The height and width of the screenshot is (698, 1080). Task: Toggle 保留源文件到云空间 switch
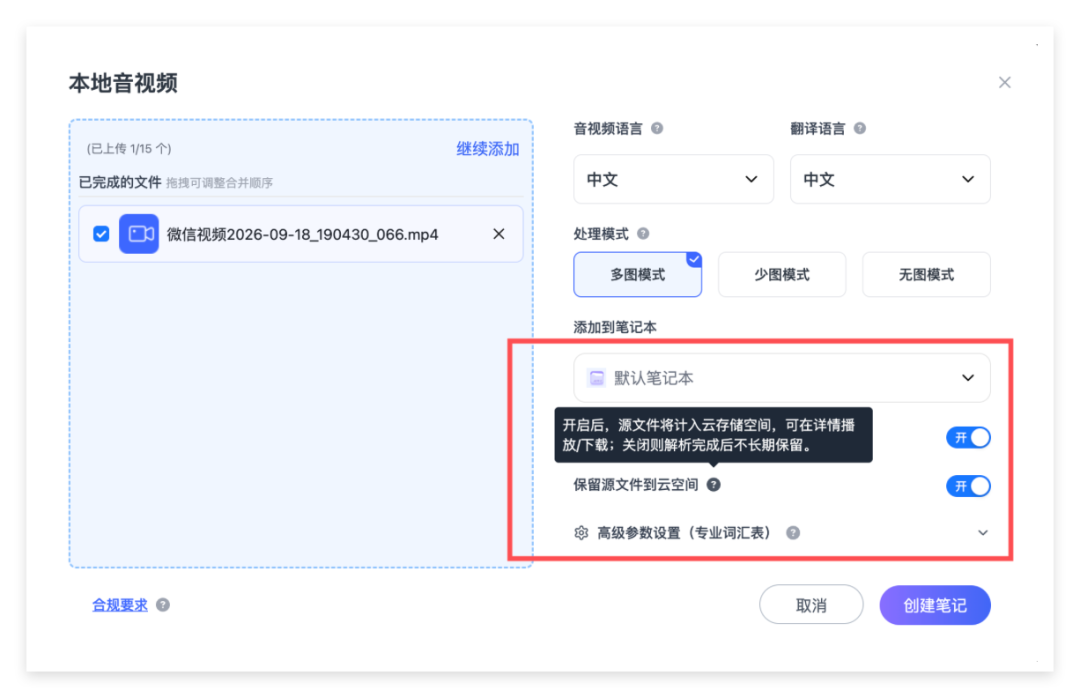pos(968,486)
